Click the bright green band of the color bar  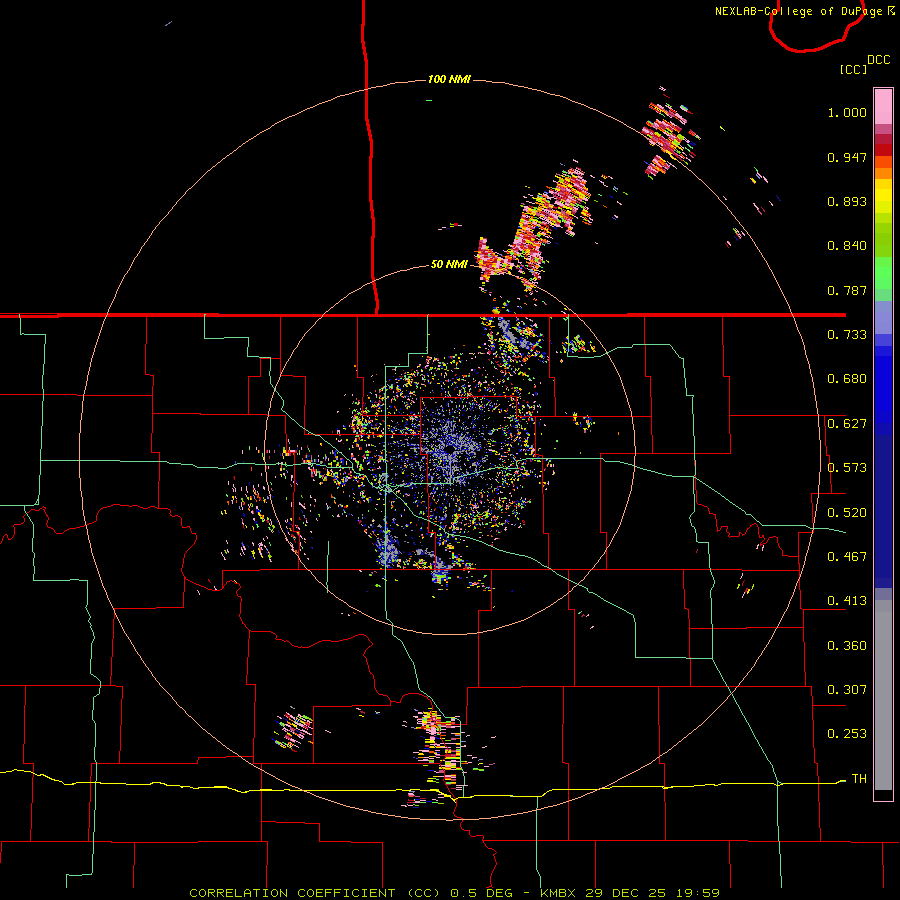tap(883, 273)
